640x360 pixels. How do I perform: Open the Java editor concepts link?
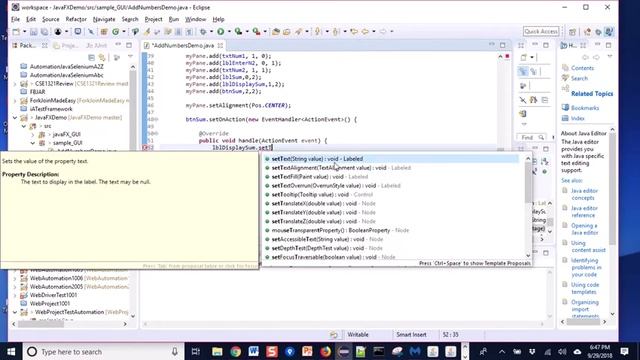[x=584, y=194]
